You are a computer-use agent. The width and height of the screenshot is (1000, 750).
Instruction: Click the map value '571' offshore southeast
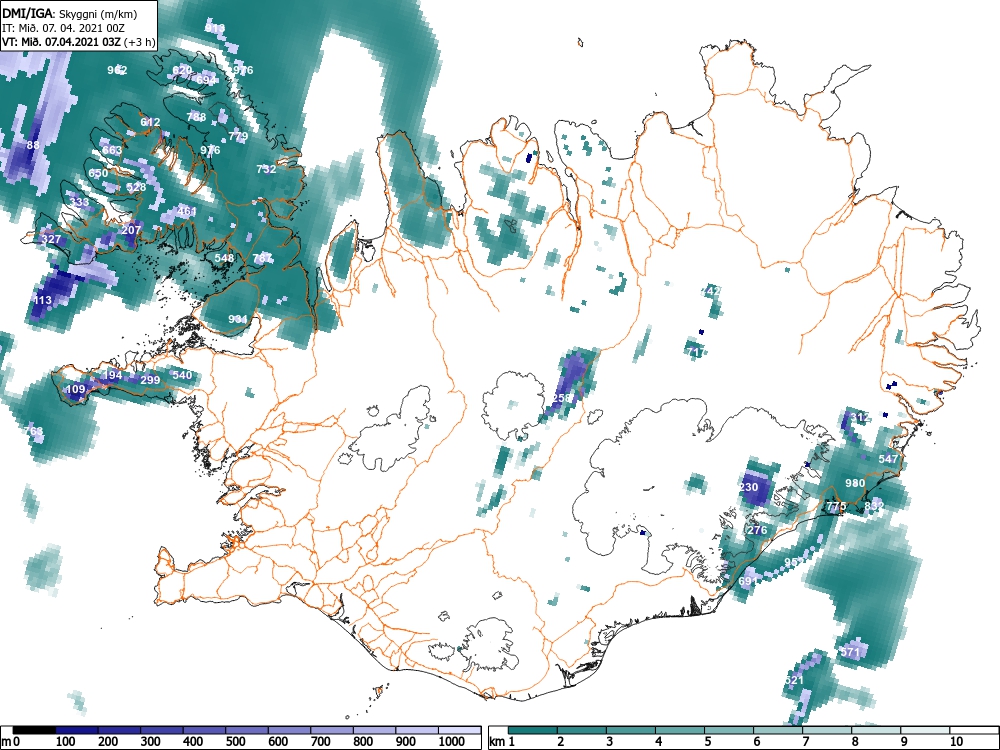[x=851, y=652]
